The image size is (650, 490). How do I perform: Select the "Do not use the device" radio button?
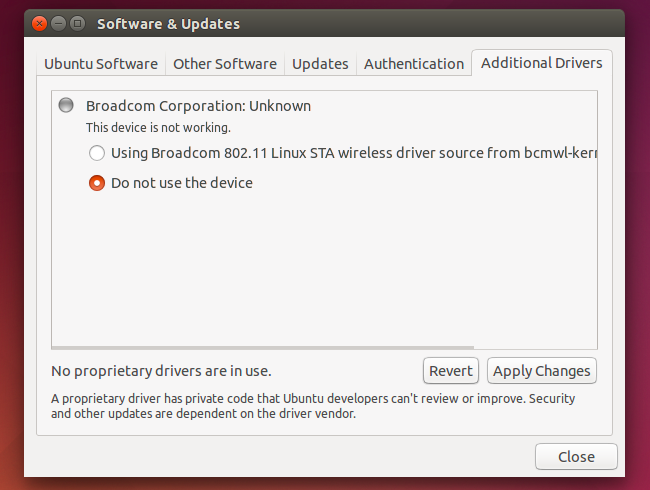coord(97,183)
